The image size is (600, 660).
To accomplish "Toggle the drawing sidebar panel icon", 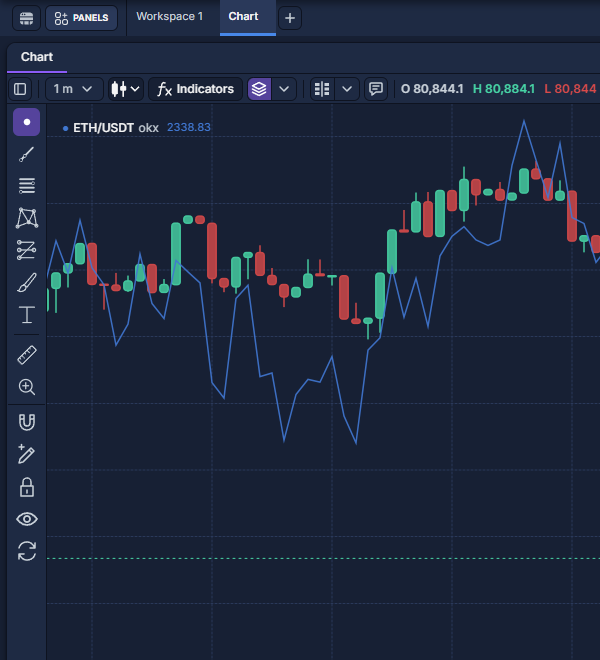I will (x=20, y=89).
